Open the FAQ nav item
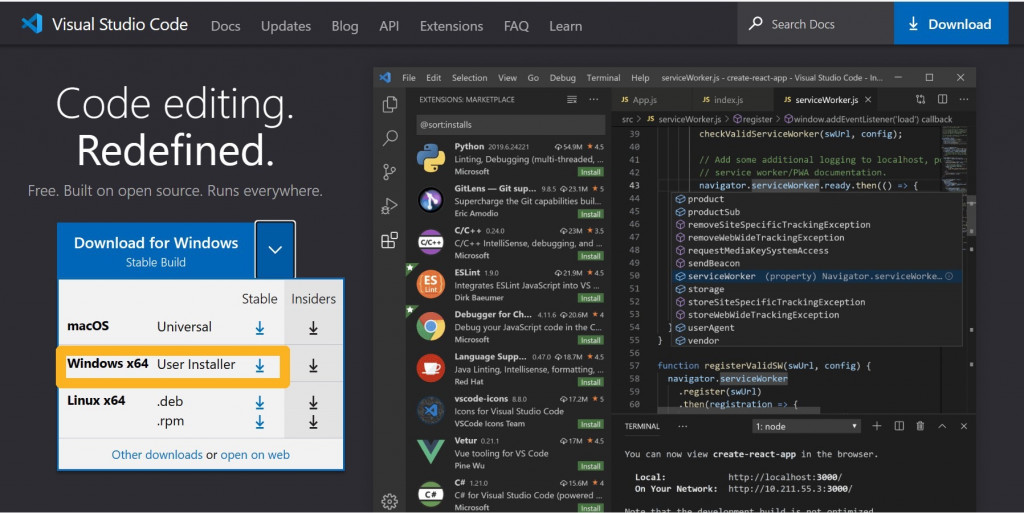 click(516, 26)
